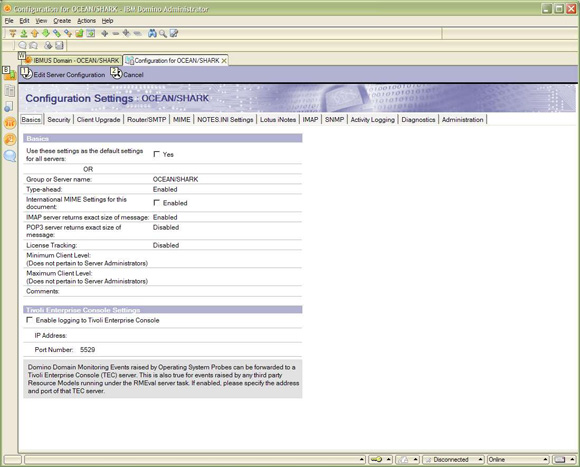
Task: Click the gray document icon in sidebar
Action: point(10,91)
